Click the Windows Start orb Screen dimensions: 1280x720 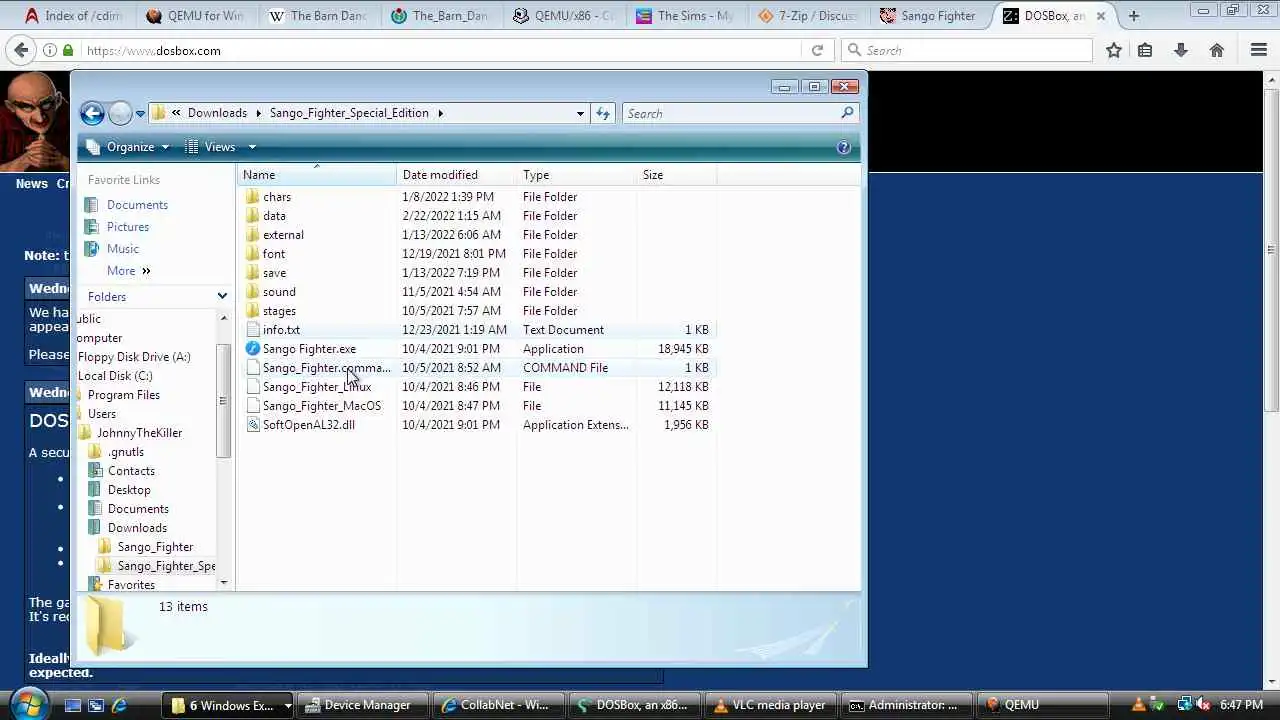(28, 704)
